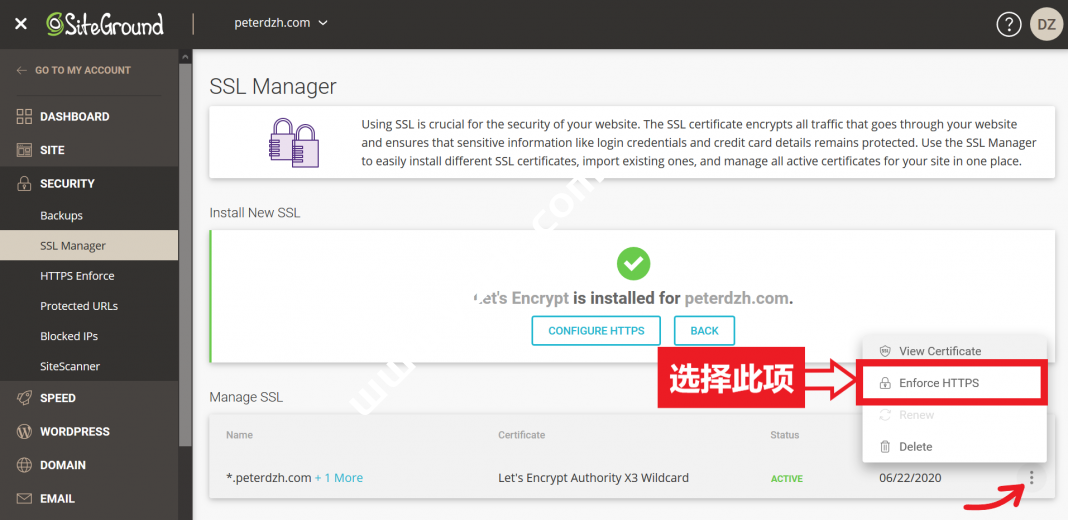This screenshot has width=1068, height=520.
Task: Expand the peterdzh.com site selector dropdown
Action: click(x=280, y=23)
